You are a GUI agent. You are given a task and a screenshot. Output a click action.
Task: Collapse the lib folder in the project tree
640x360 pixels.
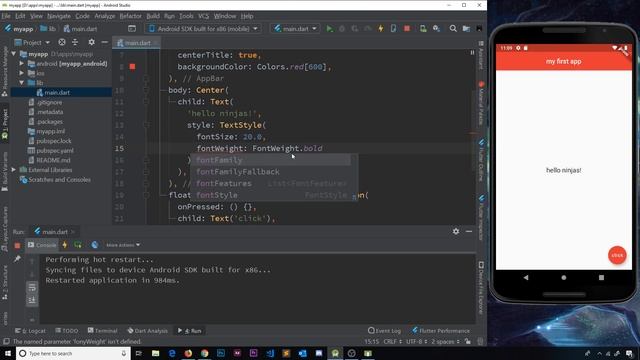(22, 83)
